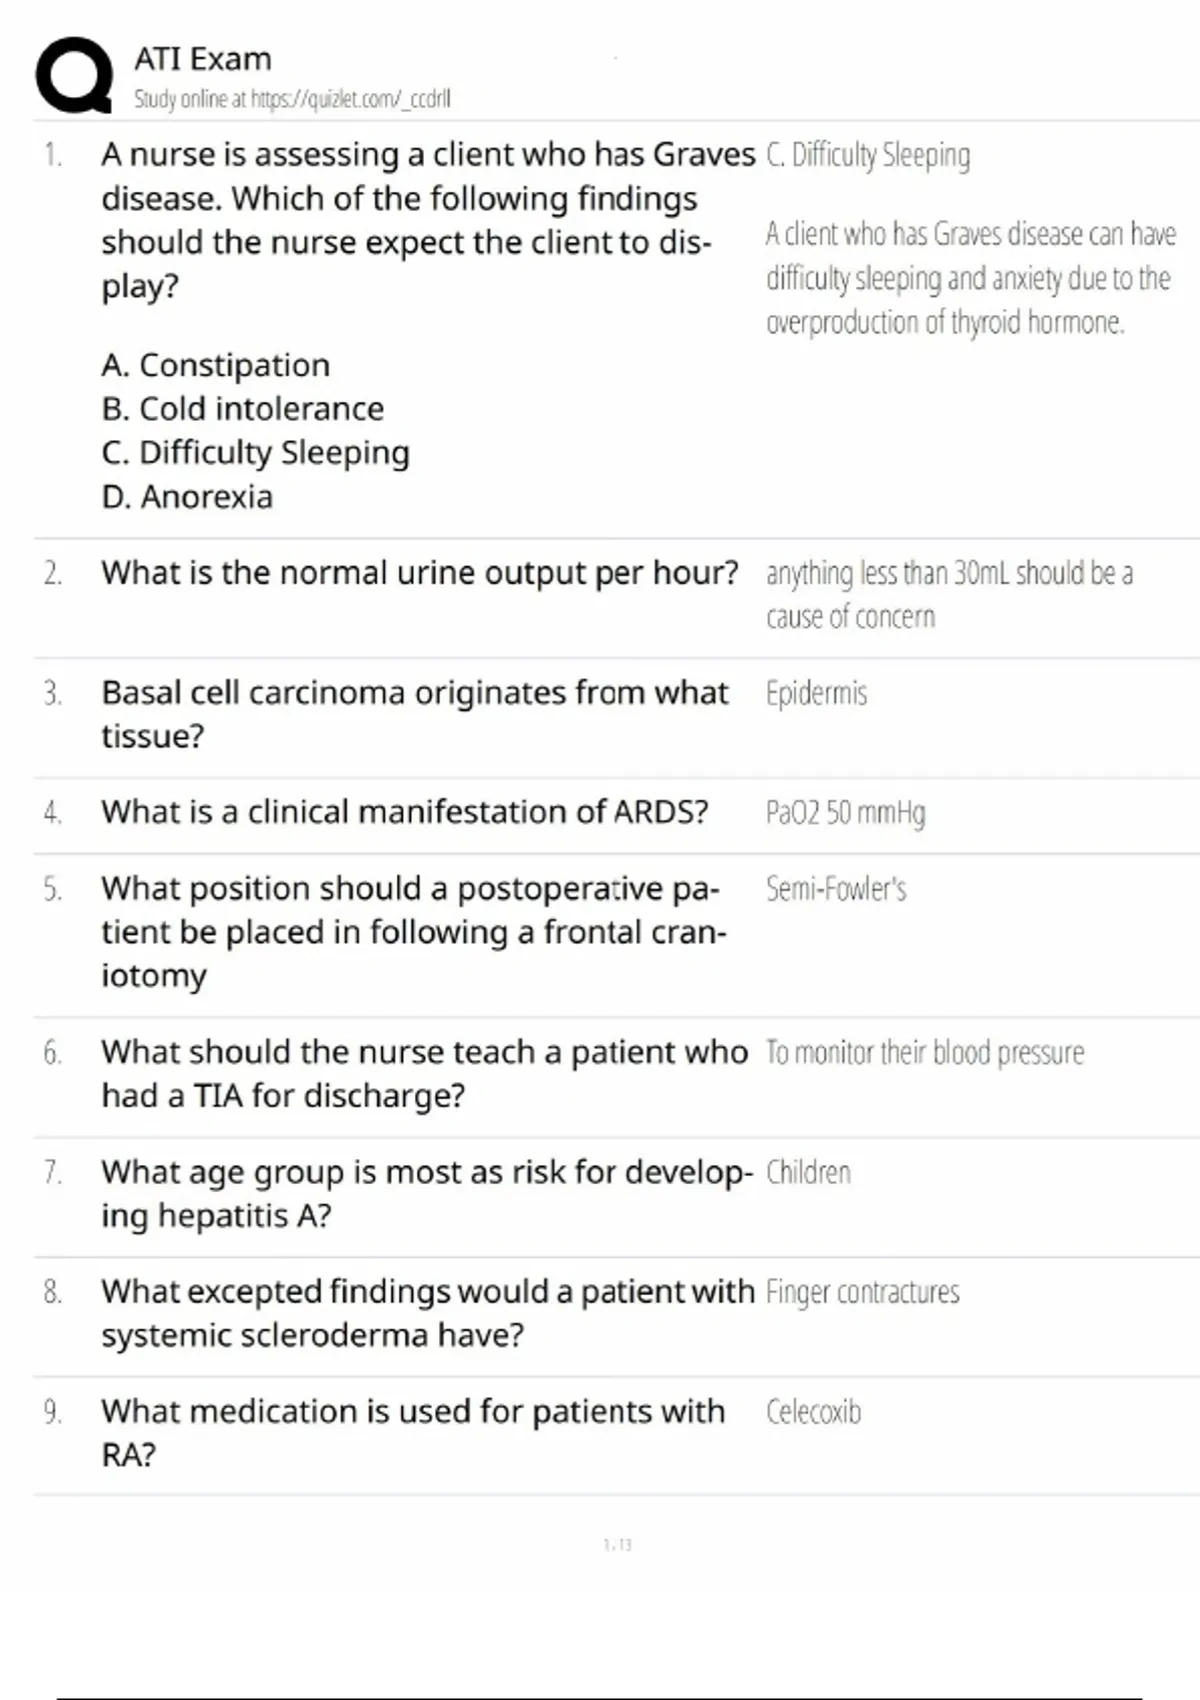1200x1700 pixels.
Task: Click the Celecoxib answer
Action: coord(813,1412)
